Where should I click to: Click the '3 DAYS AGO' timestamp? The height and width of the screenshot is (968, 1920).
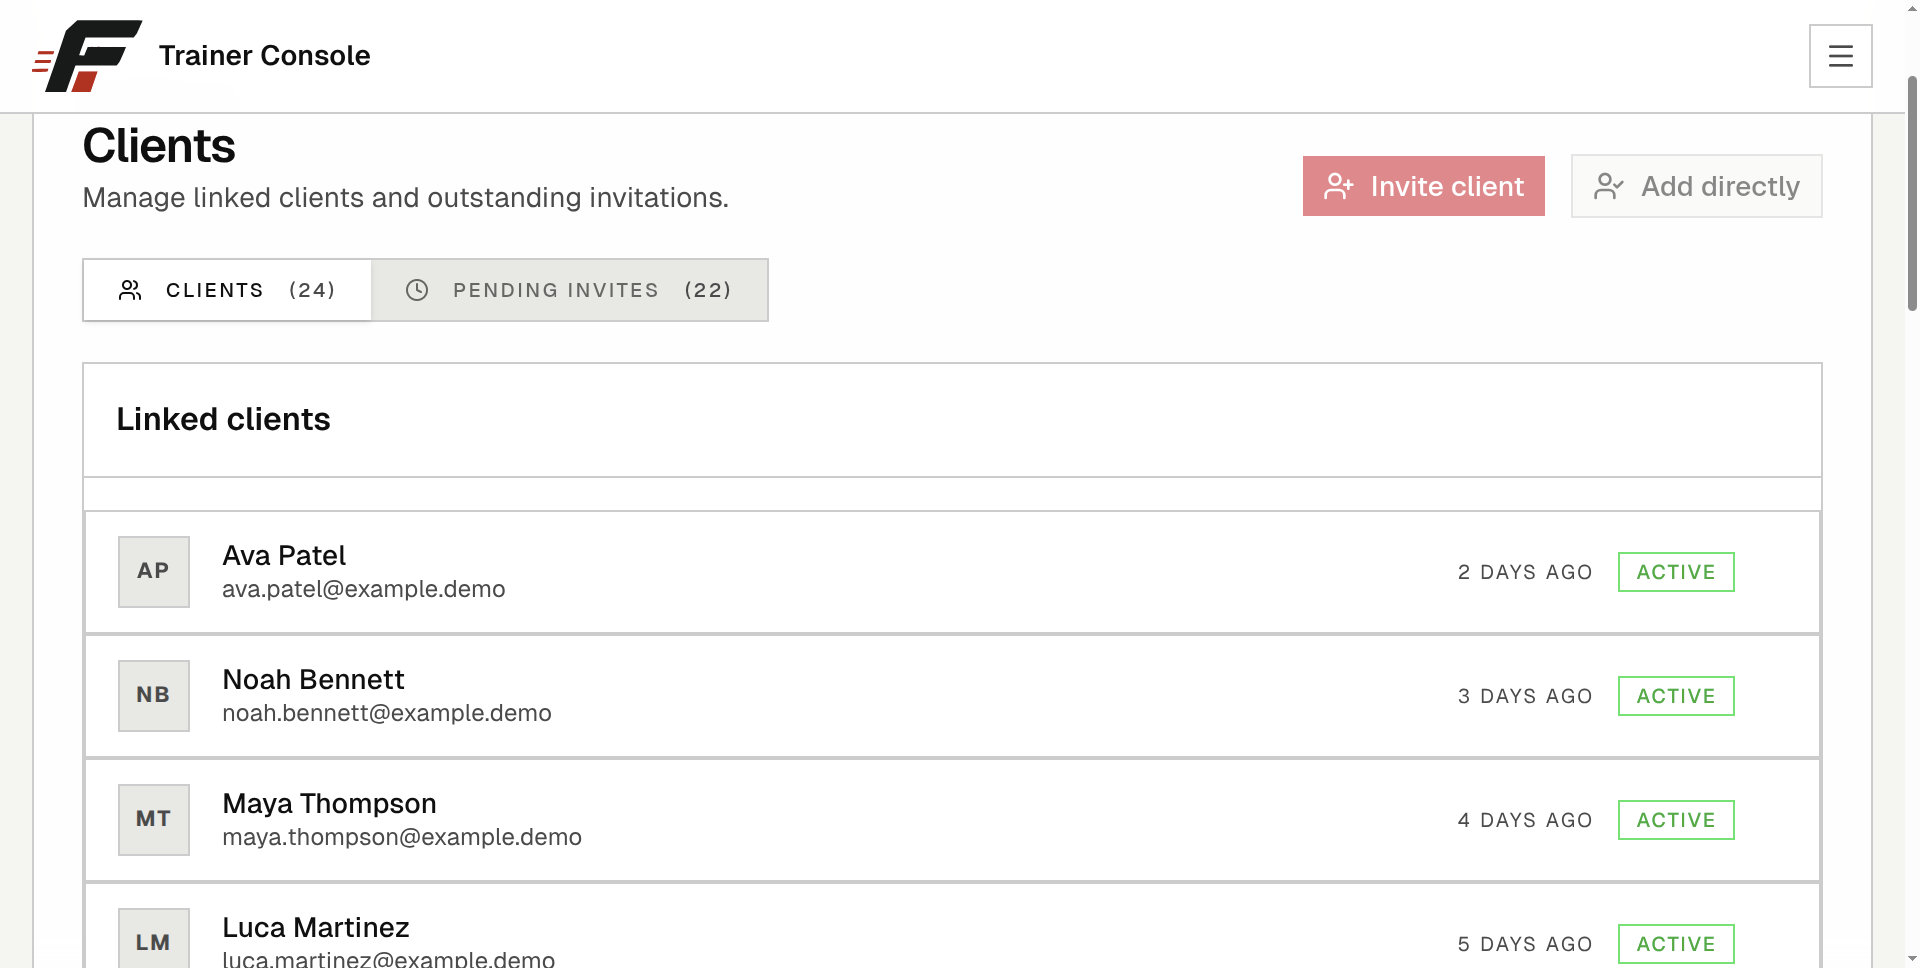pyautogui.click(x=1525, y=696)
